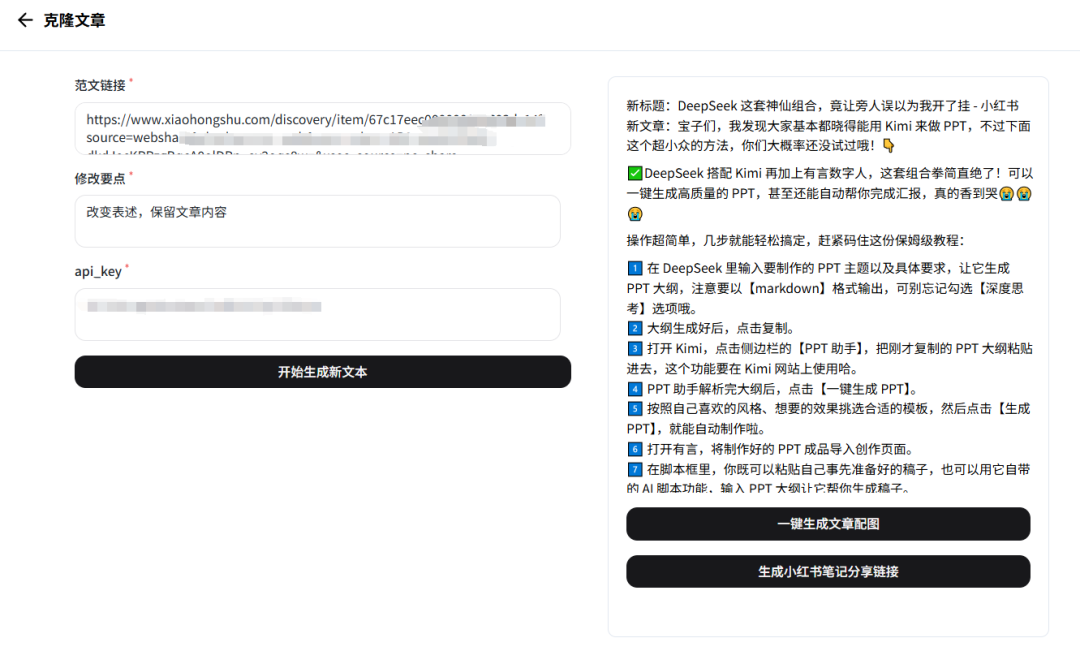The width and height of the screenshot is (1080, 651).
Task: Click the api_key field label
Action: (x=98, y=271)
